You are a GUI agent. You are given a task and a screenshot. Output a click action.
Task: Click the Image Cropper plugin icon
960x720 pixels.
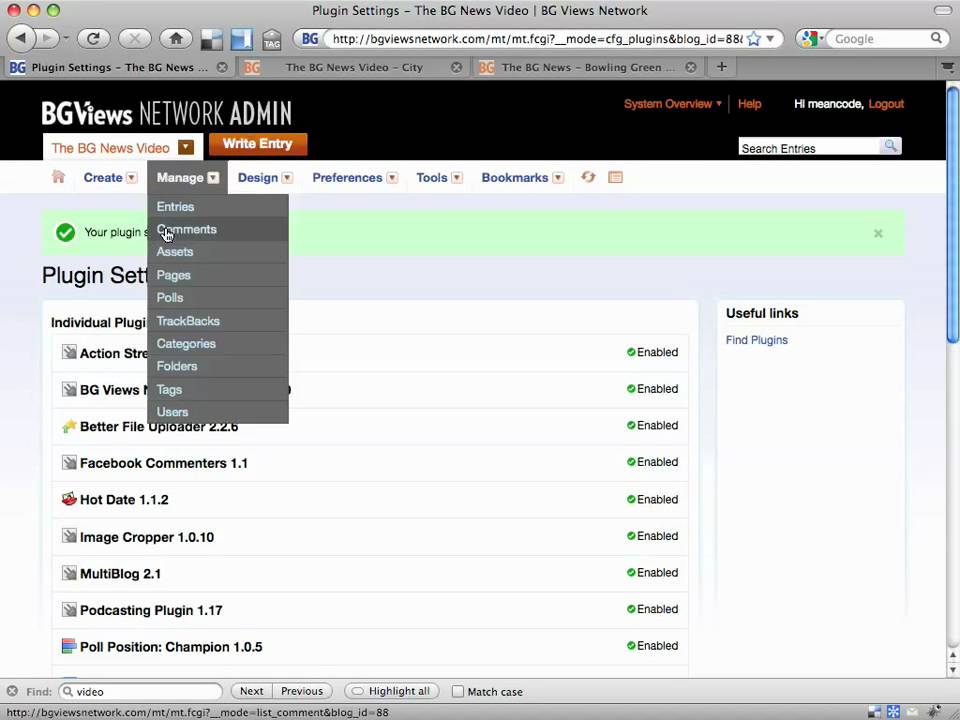[x=69, y=536]
